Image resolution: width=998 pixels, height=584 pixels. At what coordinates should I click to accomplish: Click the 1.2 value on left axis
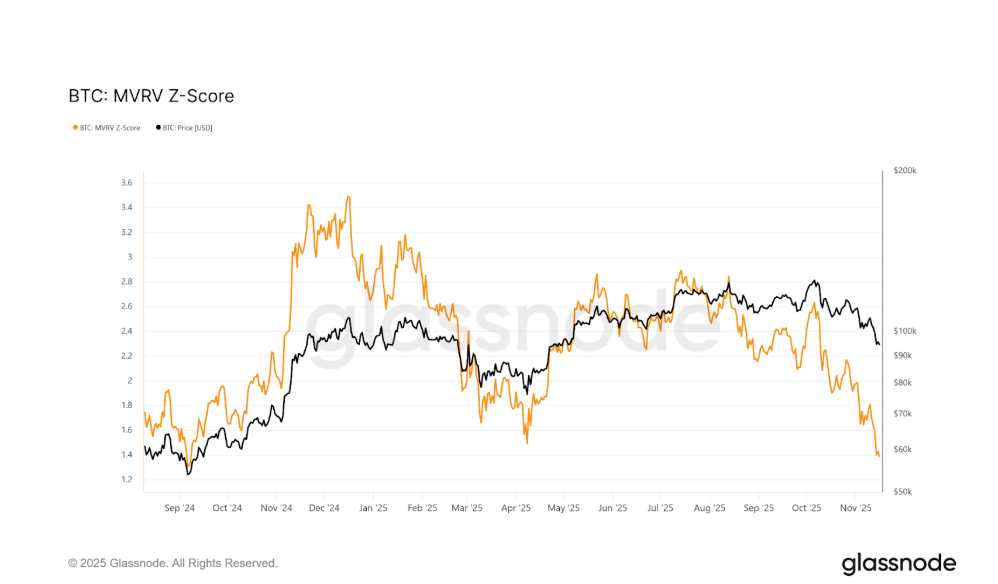126,480
